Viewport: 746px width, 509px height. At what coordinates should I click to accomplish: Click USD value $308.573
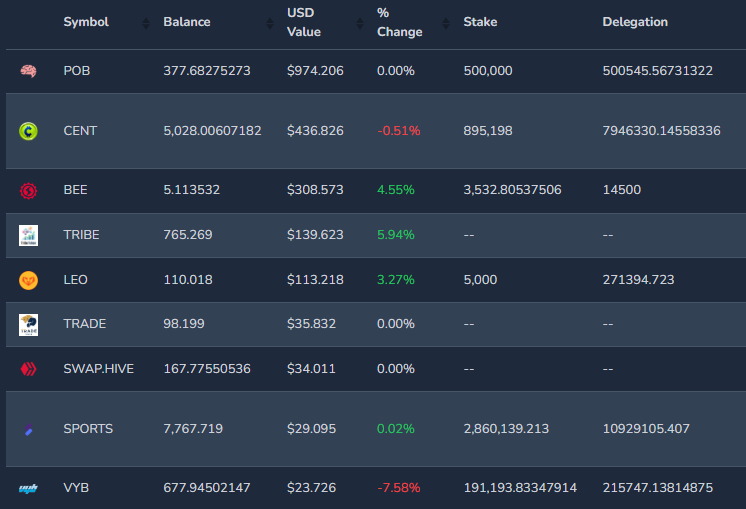click(x=315, y=190)
